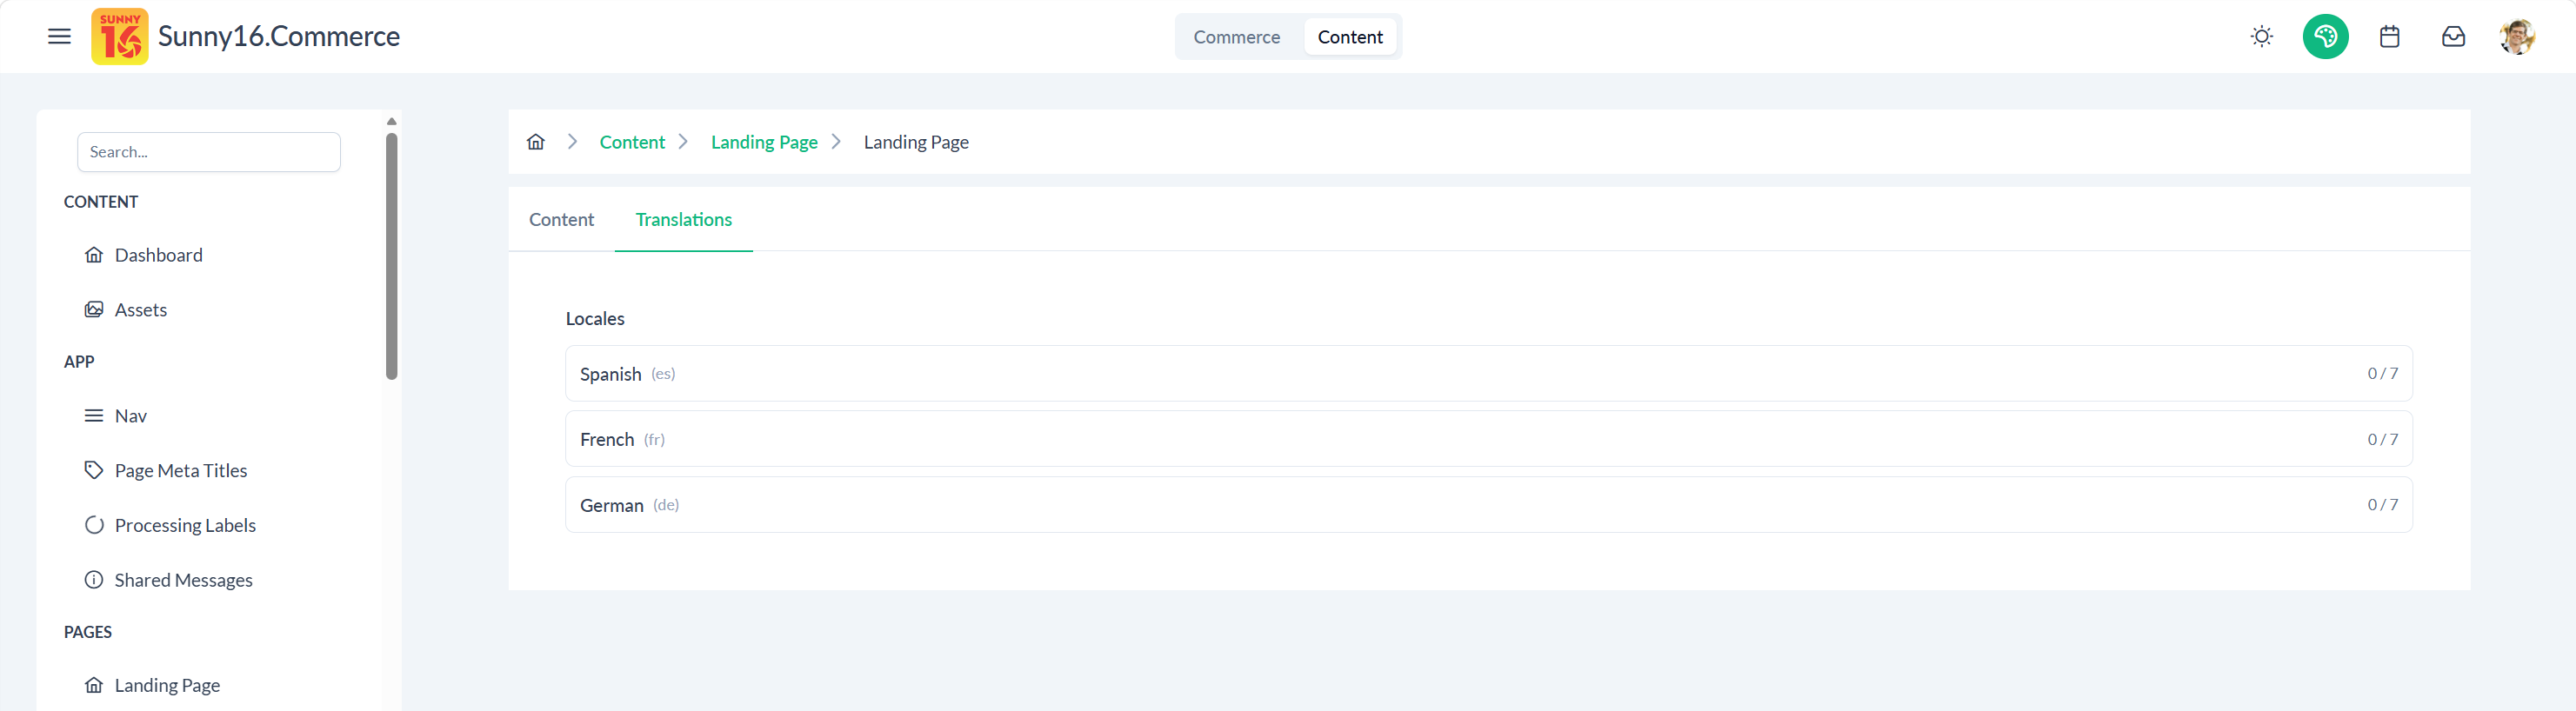The height and width of the screenshot is (711, 2576).
Task: Open Dashboard in the sidebar
Action: 158,255
